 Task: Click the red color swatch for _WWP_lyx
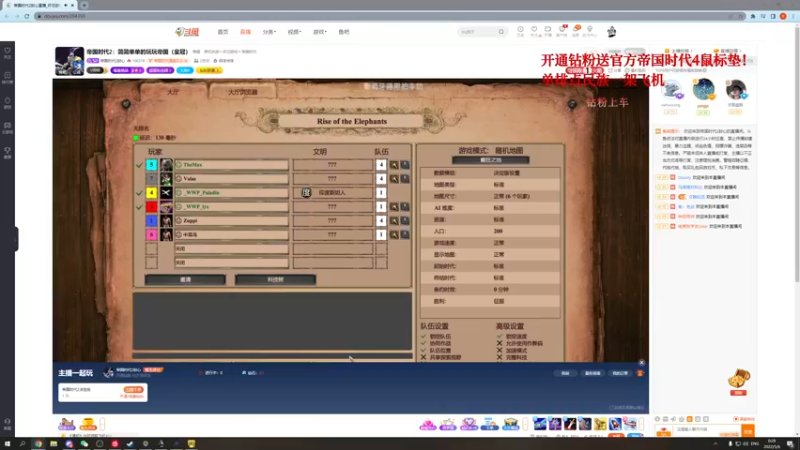click(x=152, y=207)
